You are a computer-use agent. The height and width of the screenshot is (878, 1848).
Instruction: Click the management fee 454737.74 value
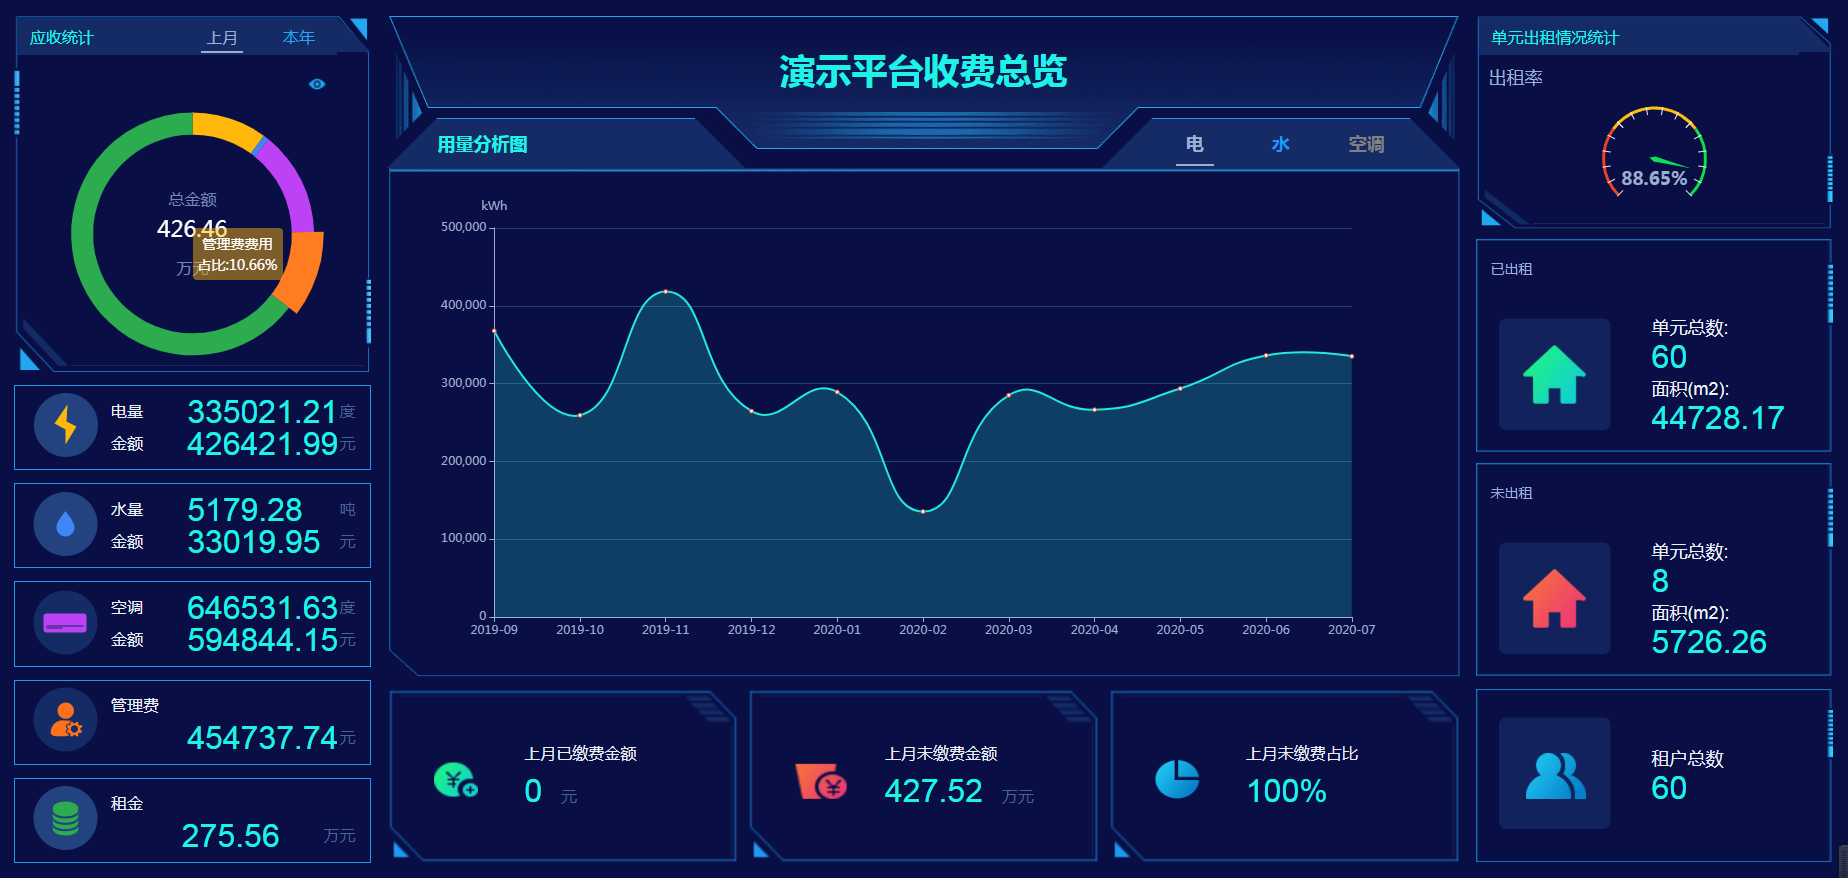(x=262, y=738)
